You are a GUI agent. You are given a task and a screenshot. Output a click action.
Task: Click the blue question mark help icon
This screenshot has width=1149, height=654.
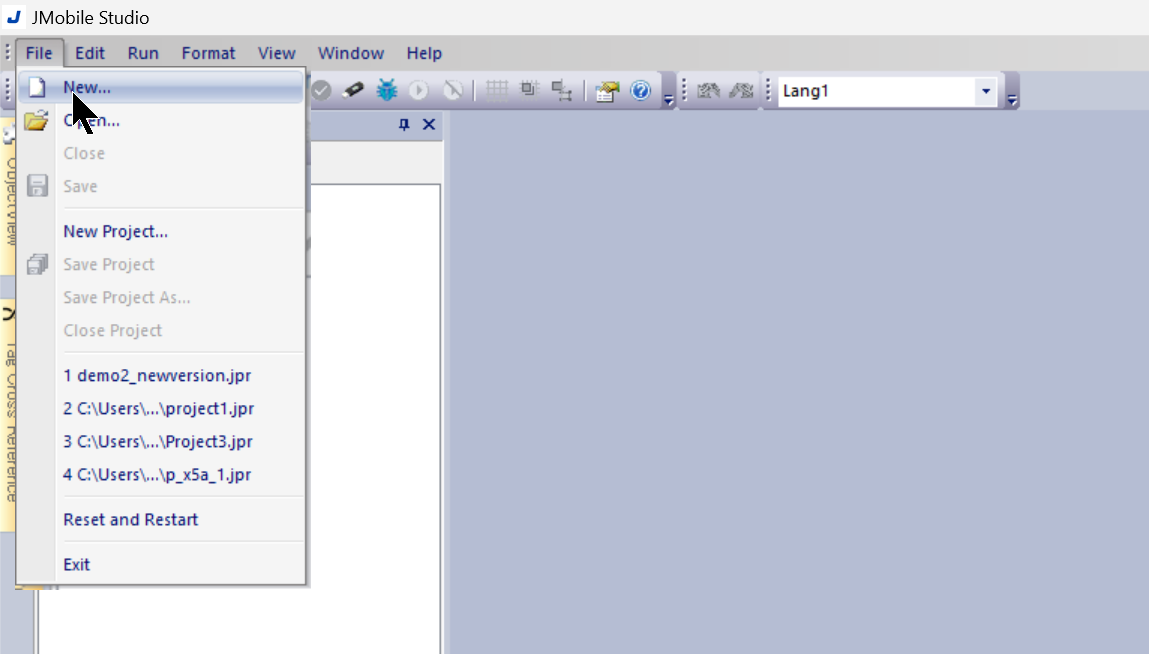point(640,90)
